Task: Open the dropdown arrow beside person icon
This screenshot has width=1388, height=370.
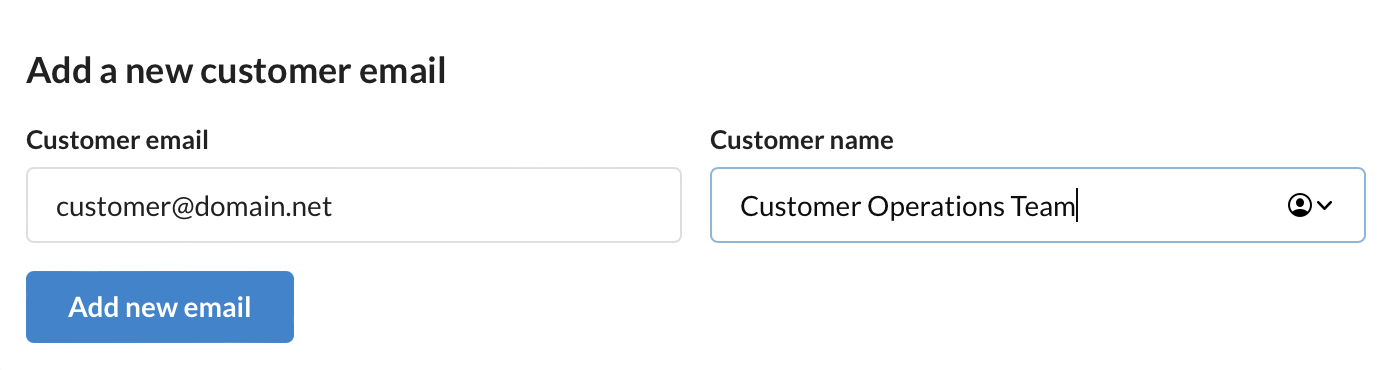Action: click(1325, 206)
